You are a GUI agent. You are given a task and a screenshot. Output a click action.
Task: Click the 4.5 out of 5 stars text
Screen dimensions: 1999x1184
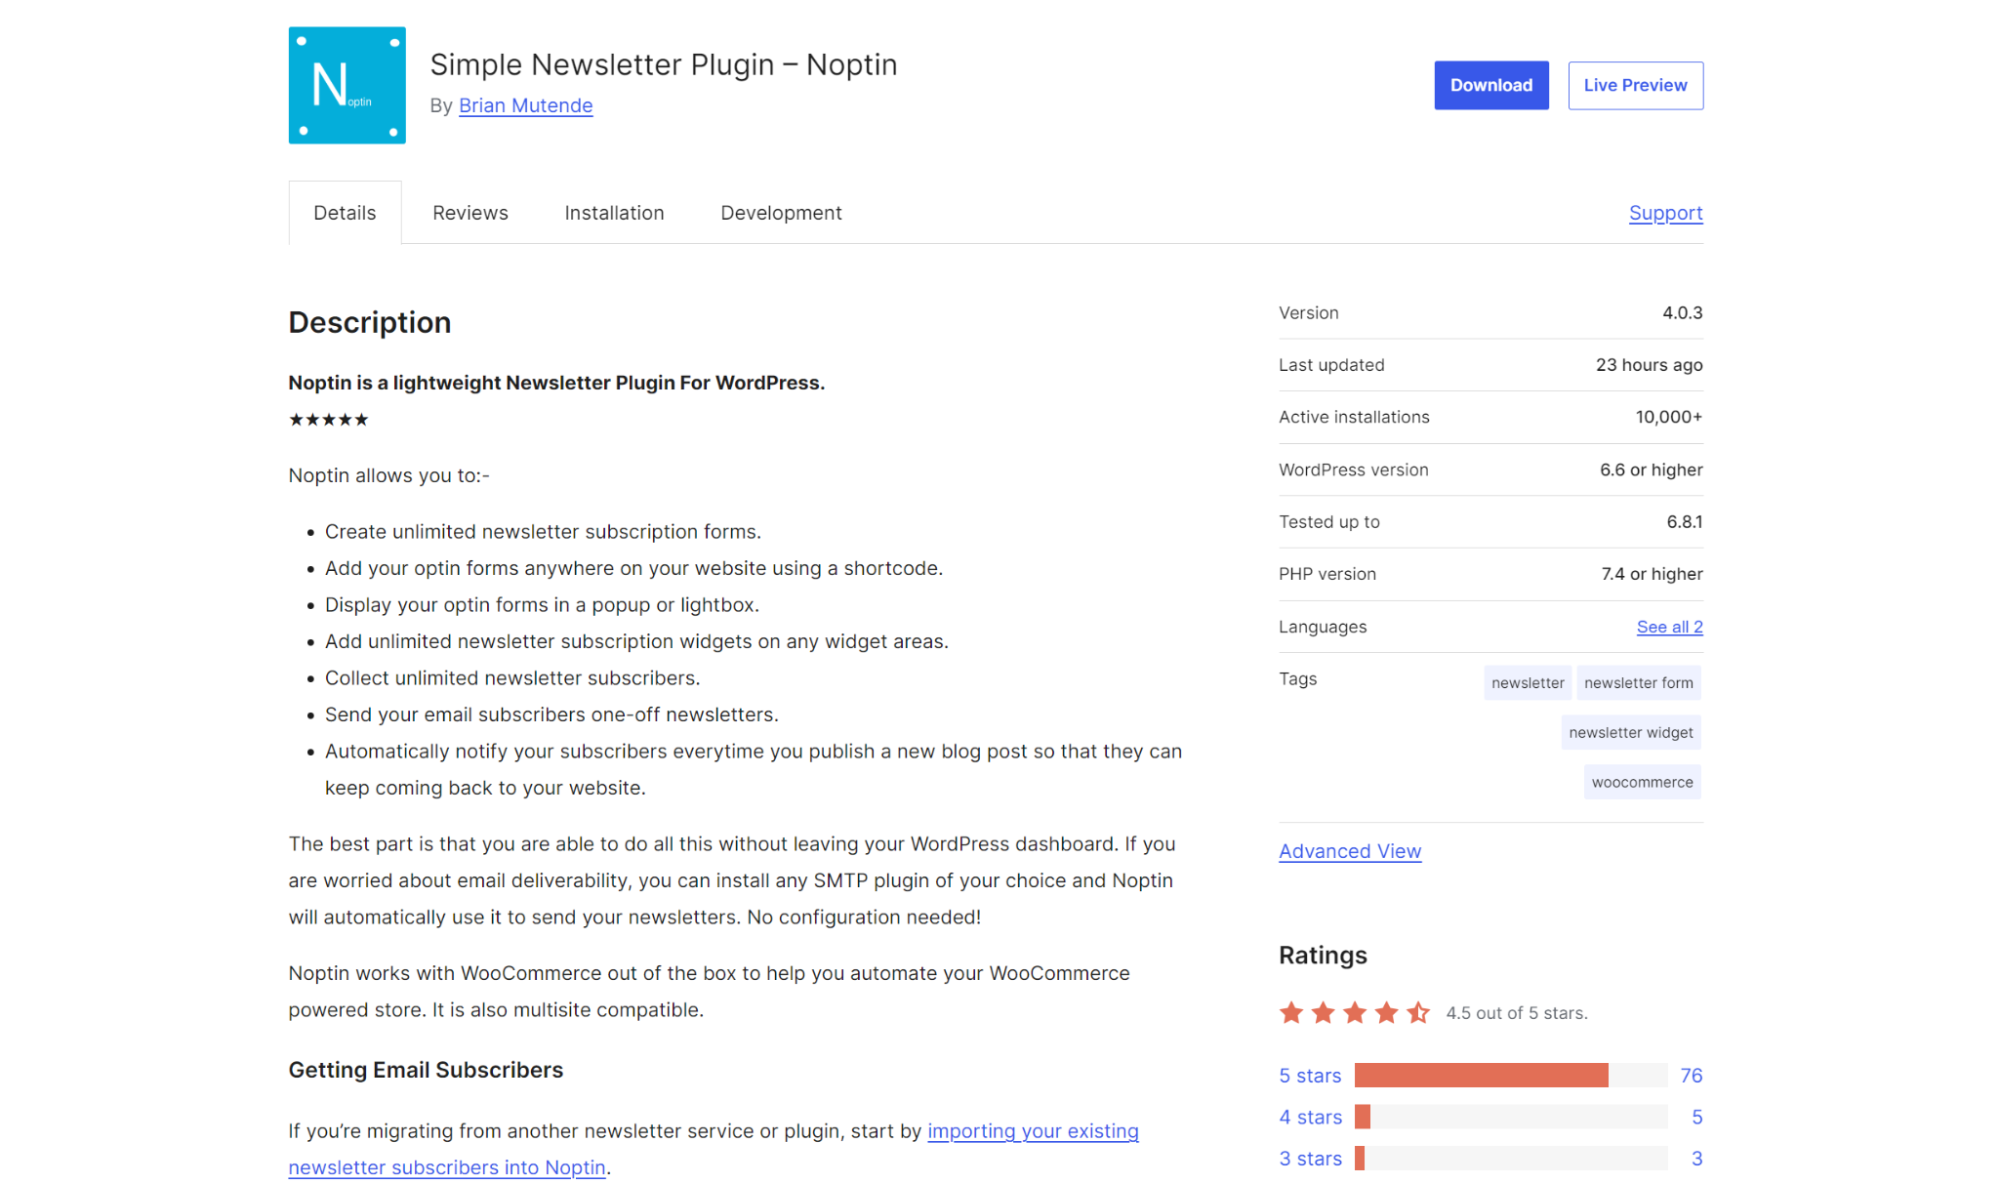[x=1516, y=1013]
